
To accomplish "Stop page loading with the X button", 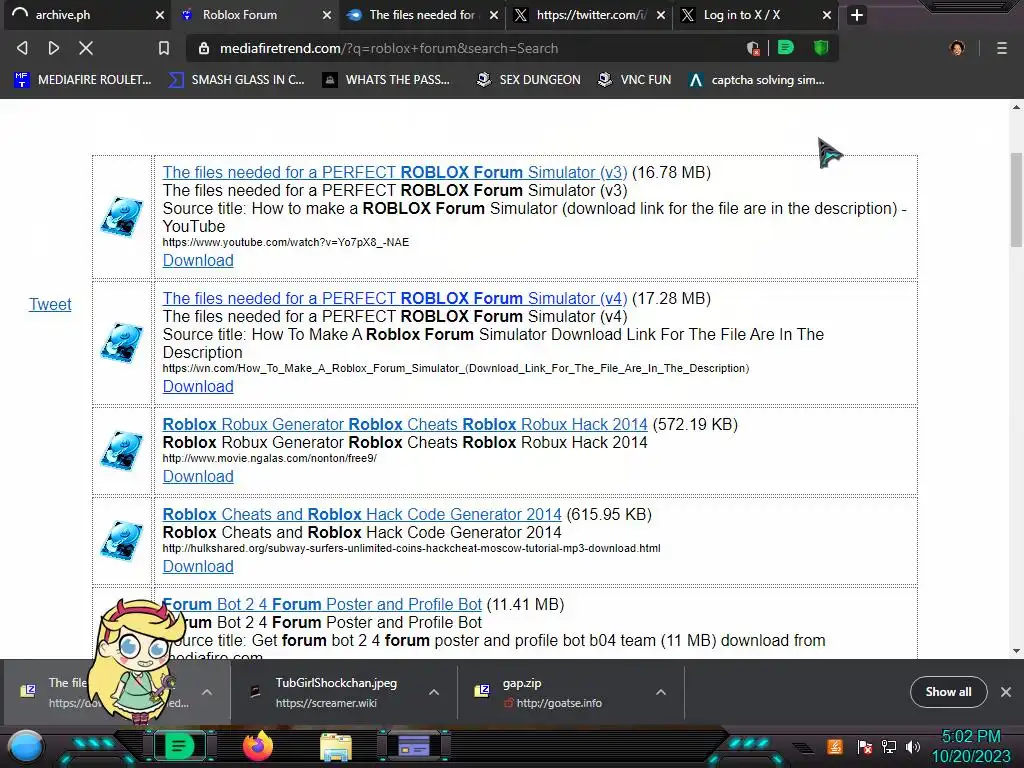I will [x=86, y=48].
